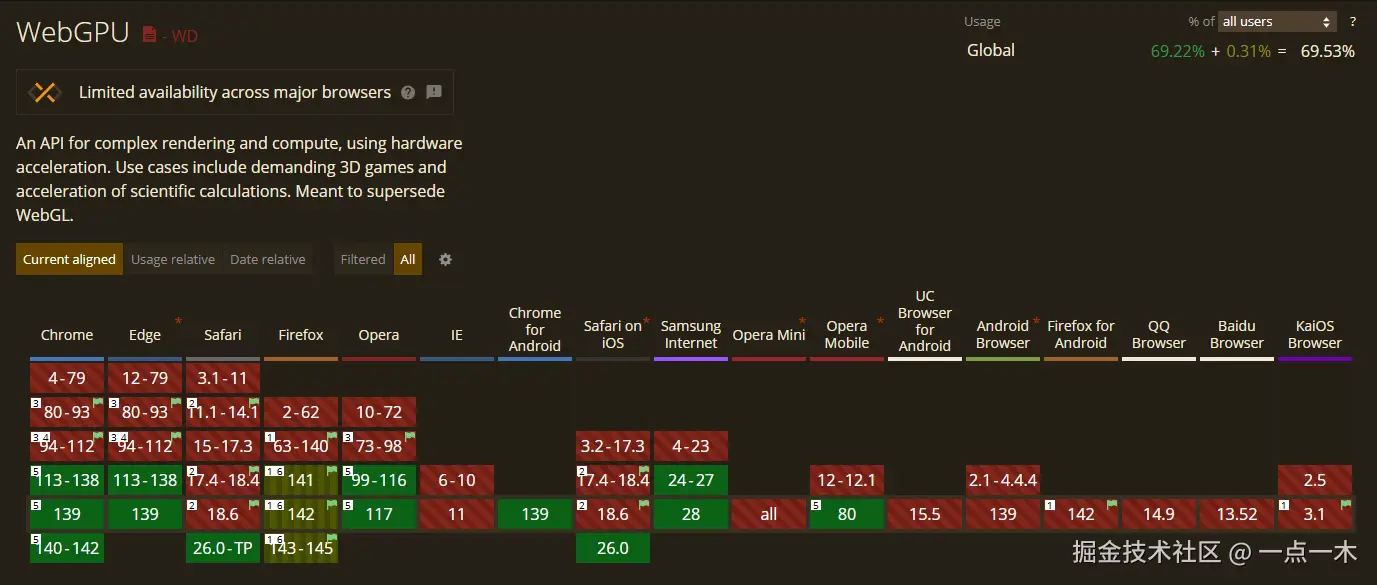Switch to Date relative view
1377x585 pixels.
tap(267, 259)
